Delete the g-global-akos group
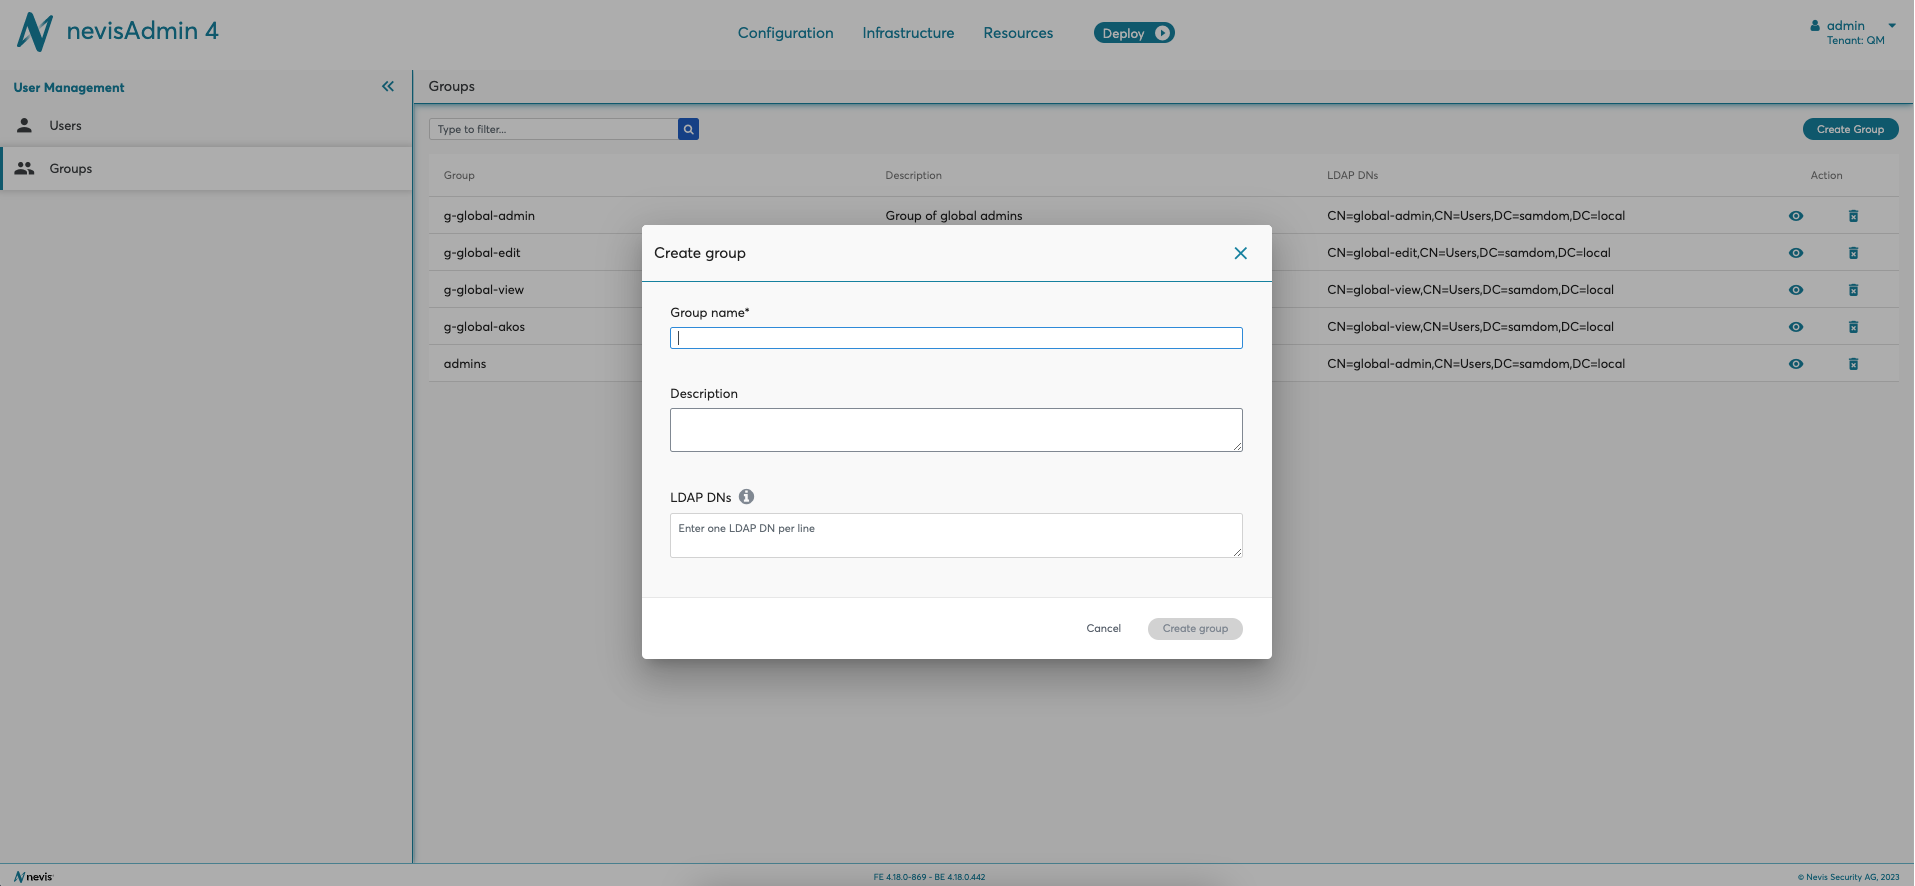Image resolution: width=1915 pixels, height=886 pixels. click(x=1852, y=327)
